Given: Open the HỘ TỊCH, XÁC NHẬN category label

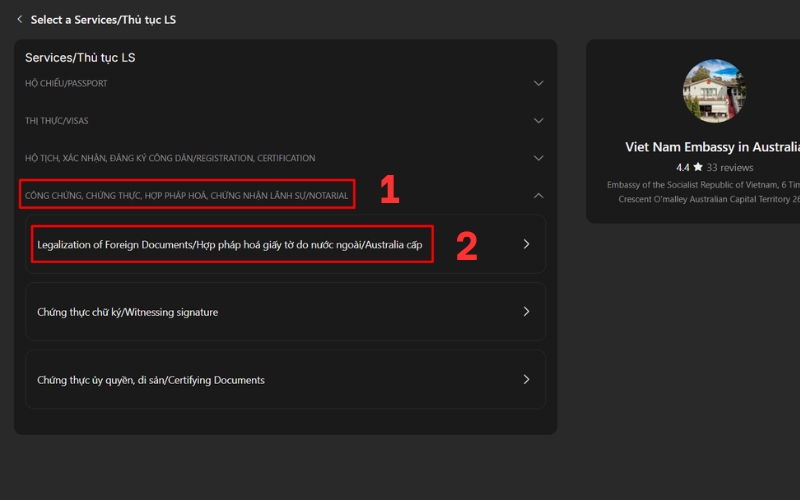Looking at the screenshot, I should tap(170, 158).
